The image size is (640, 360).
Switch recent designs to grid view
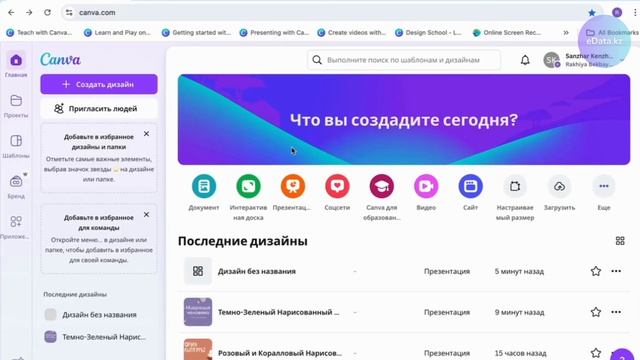click(x=620, y=241)
